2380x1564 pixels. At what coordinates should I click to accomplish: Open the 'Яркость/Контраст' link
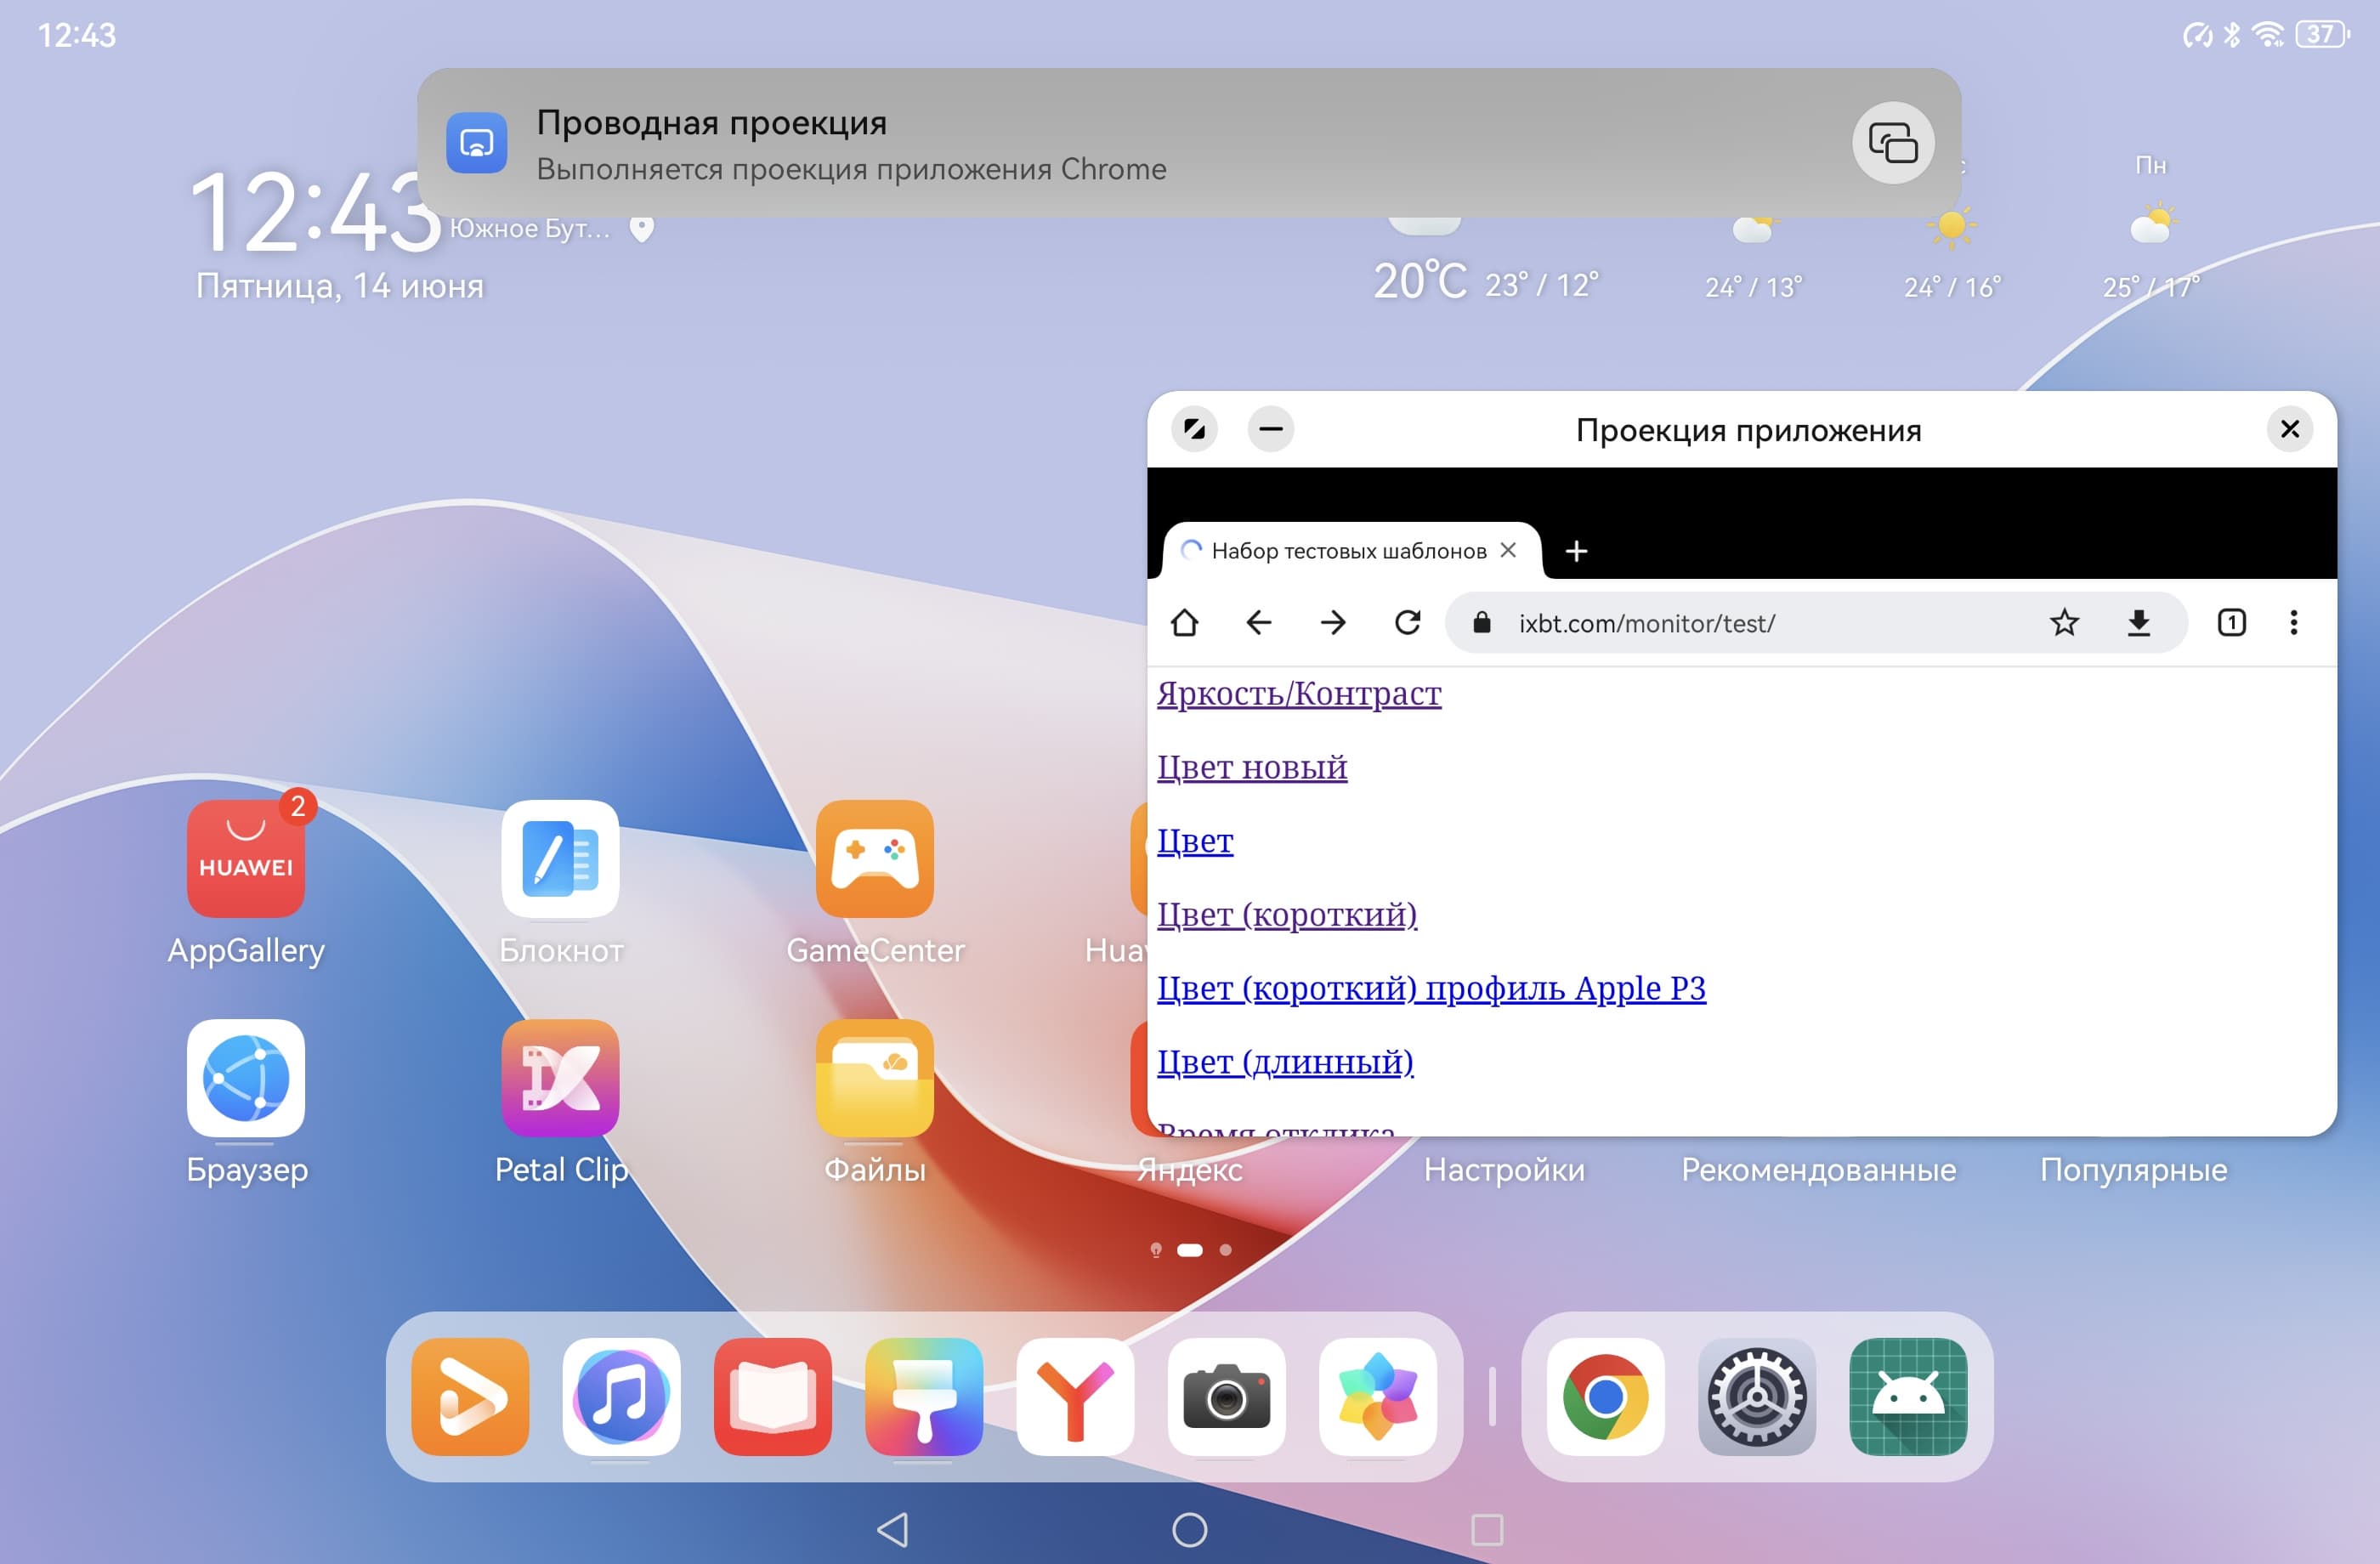(1298, 693)
